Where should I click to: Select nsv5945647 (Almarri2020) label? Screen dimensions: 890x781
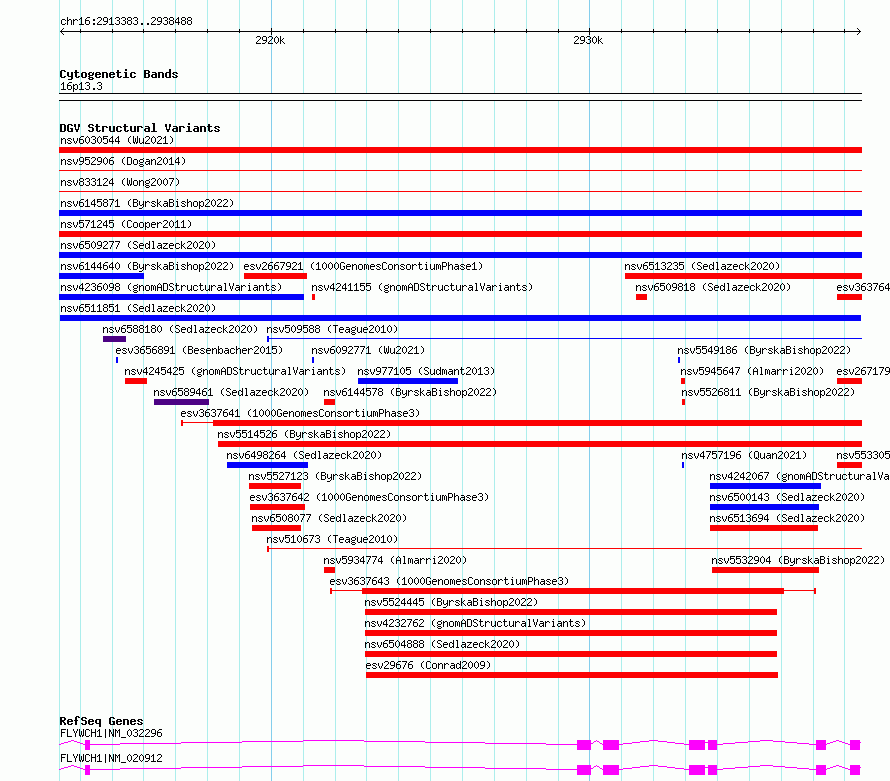[752, 371]
